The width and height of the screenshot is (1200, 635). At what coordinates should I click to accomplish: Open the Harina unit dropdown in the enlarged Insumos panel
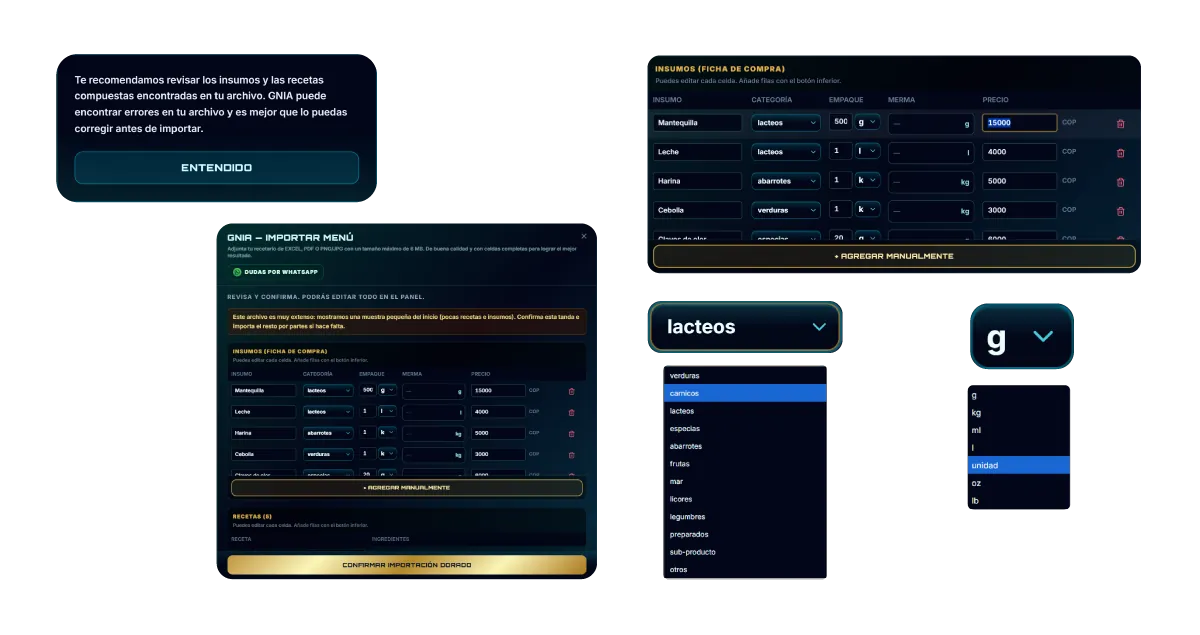pos(867,180)
